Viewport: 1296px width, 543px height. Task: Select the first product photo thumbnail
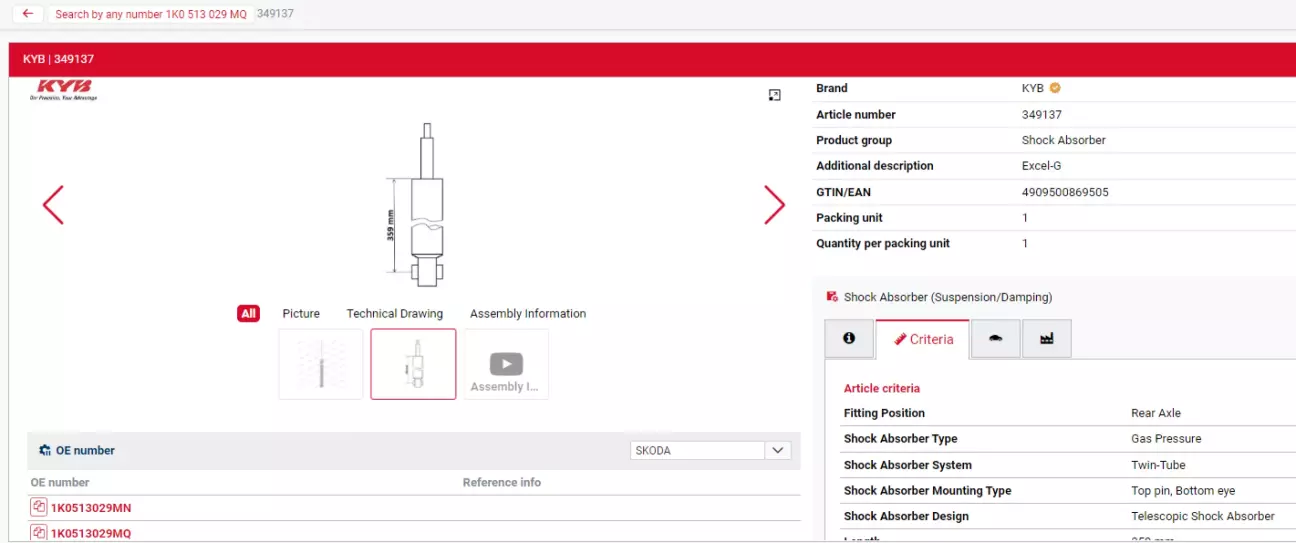click(x=320, y=364)
